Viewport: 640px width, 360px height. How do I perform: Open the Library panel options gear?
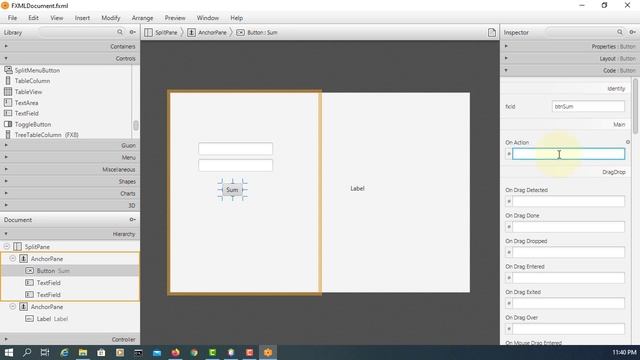(132, 32)
